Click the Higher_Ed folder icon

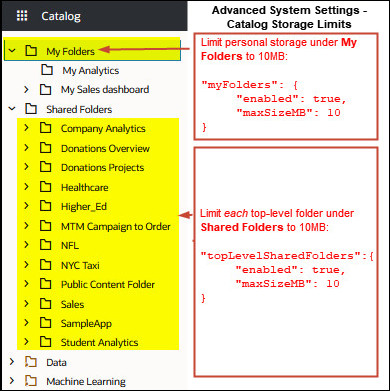(x=45, y=206)
